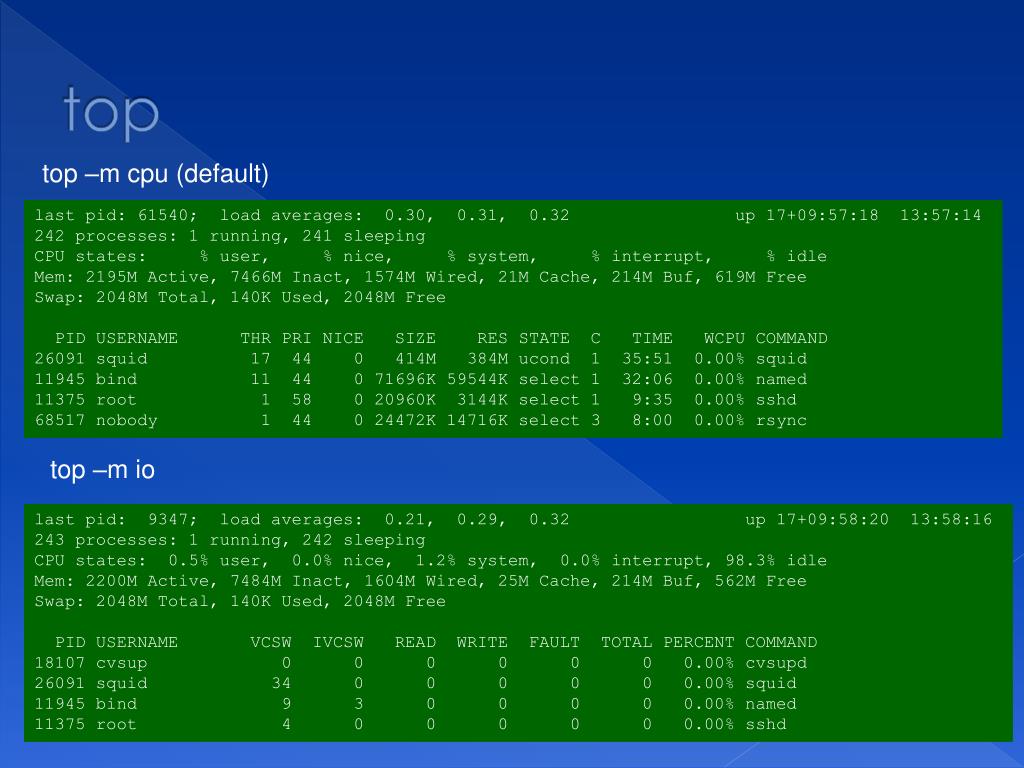Click "384M" resident size for squid
1024x768 pixels.
(x=488, y=359)
